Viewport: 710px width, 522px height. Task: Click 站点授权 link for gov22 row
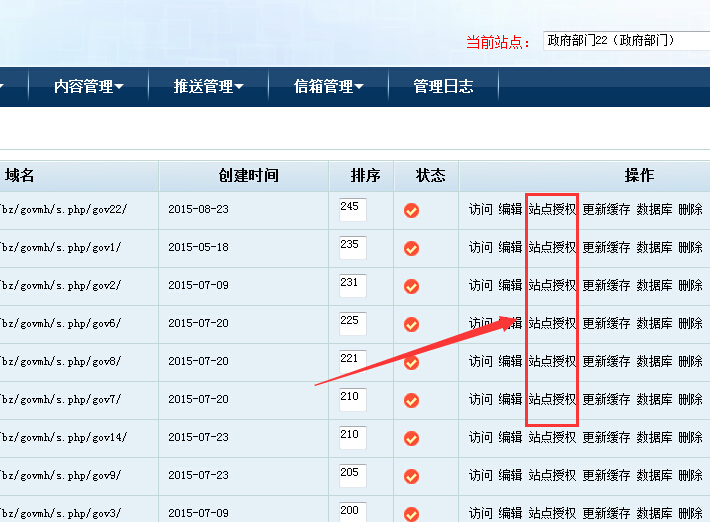tap(552, 209)
